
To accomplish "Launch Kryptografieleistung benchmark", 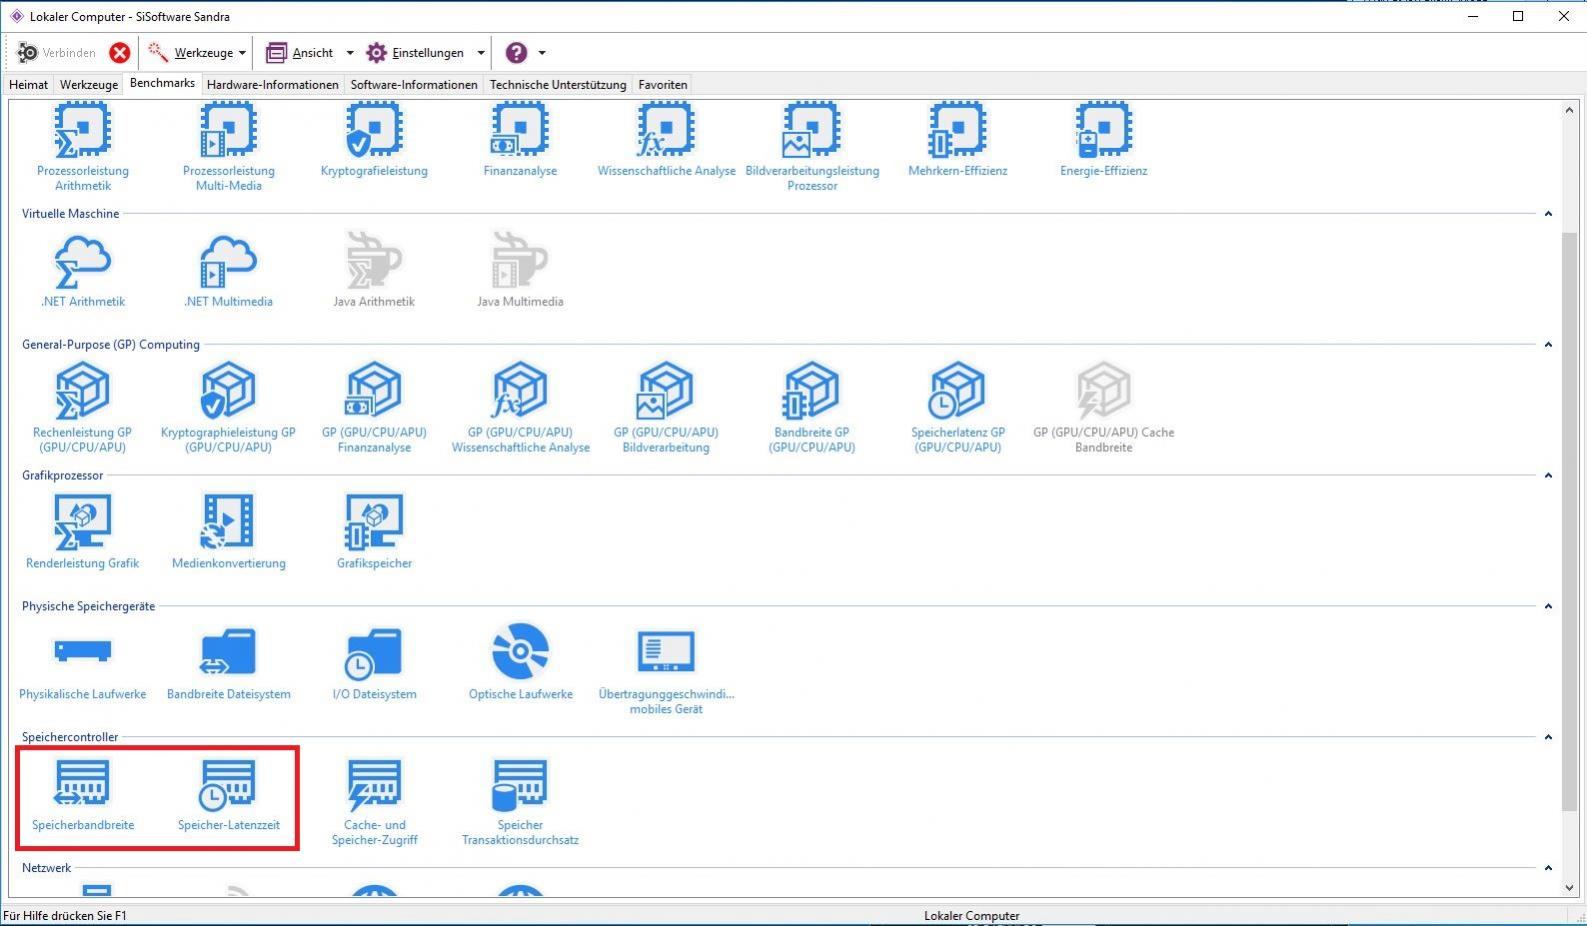I will [x=374, y=140].
